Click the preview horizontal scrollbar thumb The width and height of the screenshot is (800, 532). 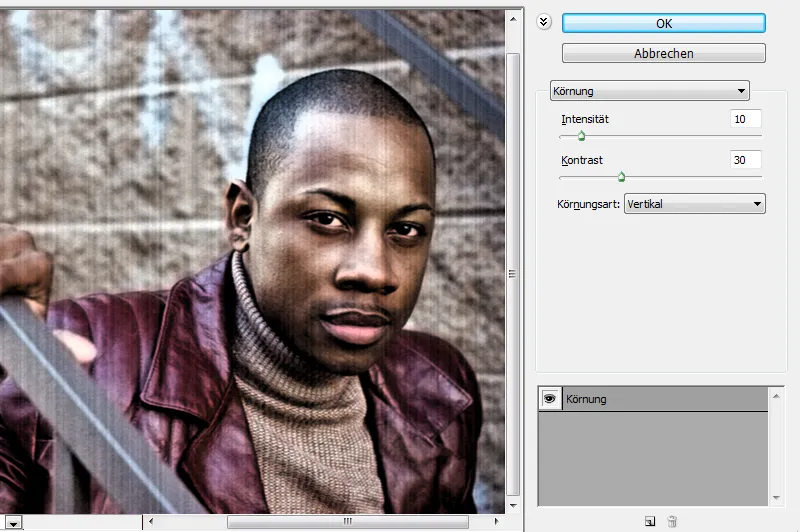click(x=347, y=521)
